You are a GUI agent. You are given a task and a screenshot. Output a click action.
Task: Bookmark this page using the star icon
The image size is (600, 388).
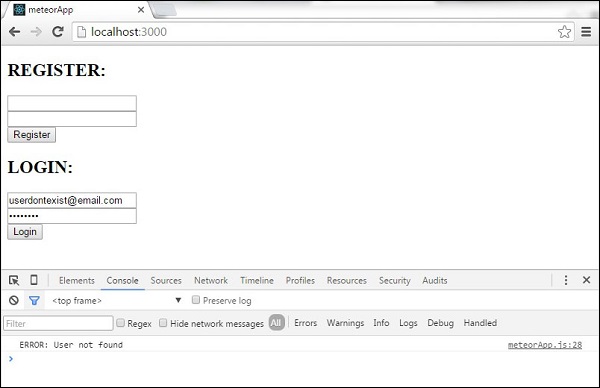pos(564,32)
